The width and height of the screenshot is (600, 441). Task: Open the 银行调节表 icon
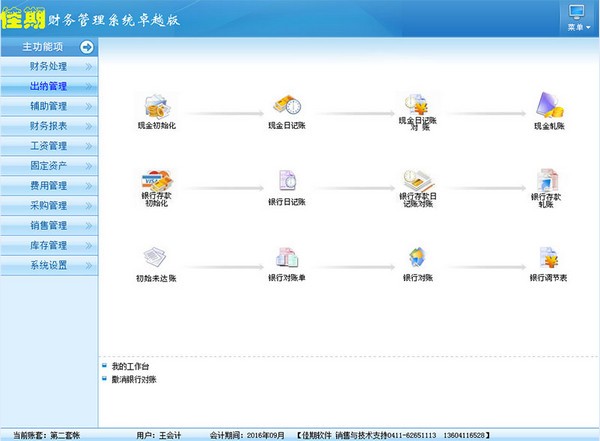click(x=549, y=257)
